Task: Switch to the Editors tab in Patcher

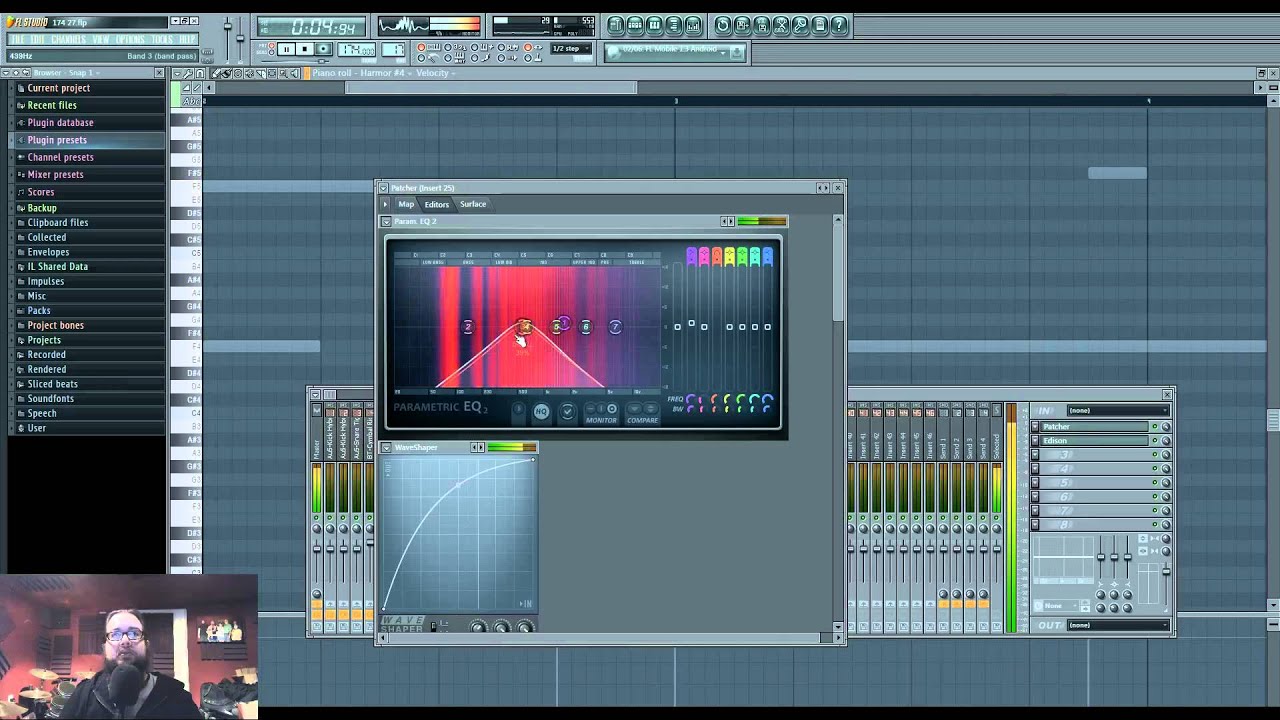Action: [437, 204]
